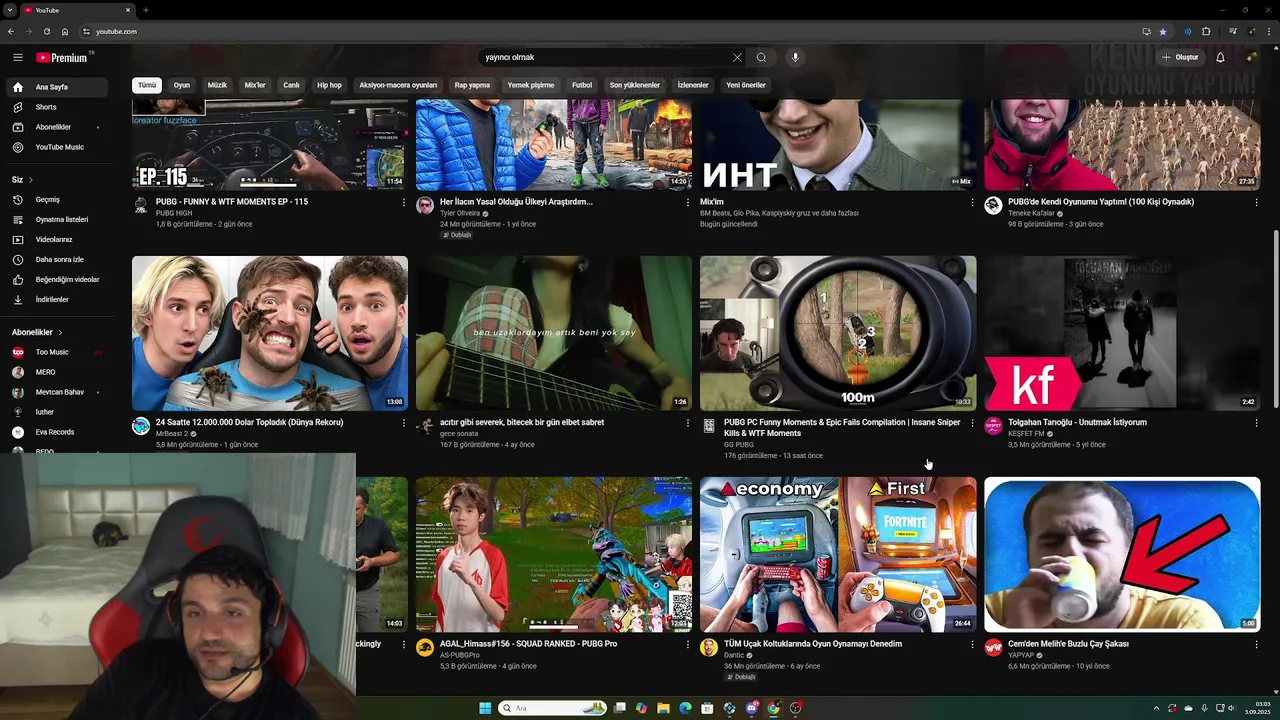Open options for Cem'den Melih'e video
The width and height of the screenshot is (1280, 720).
(1256, 644)
